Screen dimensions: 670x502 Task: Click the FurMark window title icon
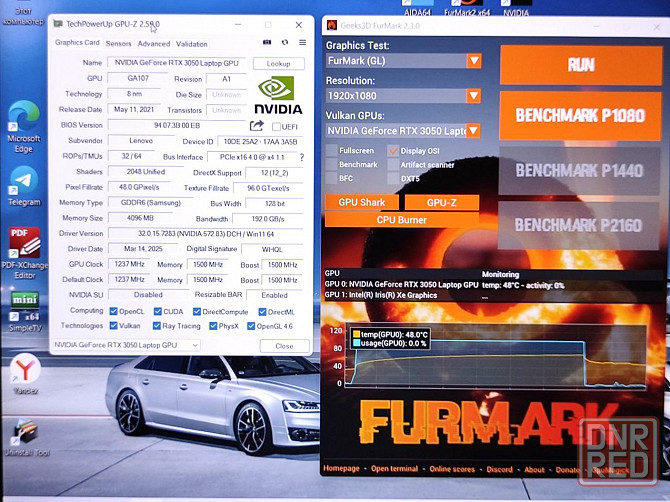(x=332, y=26)
